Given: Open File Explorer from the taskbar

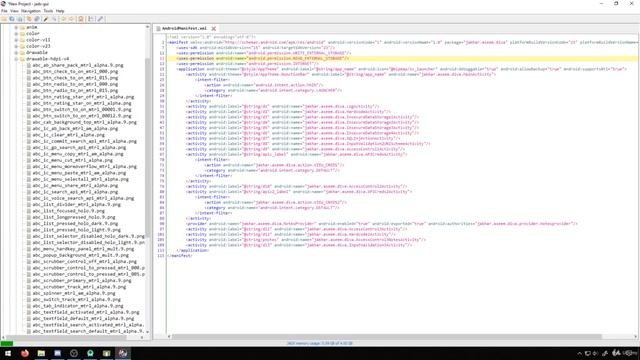Looking at the screenshot, I should pyautogui.click(x=41, y=353).
